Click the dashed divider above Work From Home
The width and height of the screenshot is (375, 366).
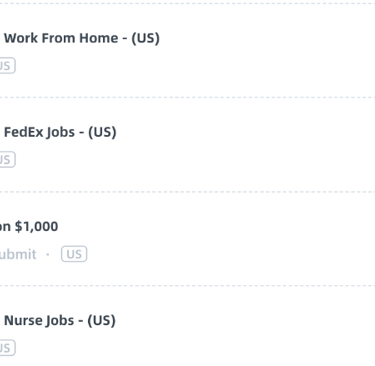187,4
